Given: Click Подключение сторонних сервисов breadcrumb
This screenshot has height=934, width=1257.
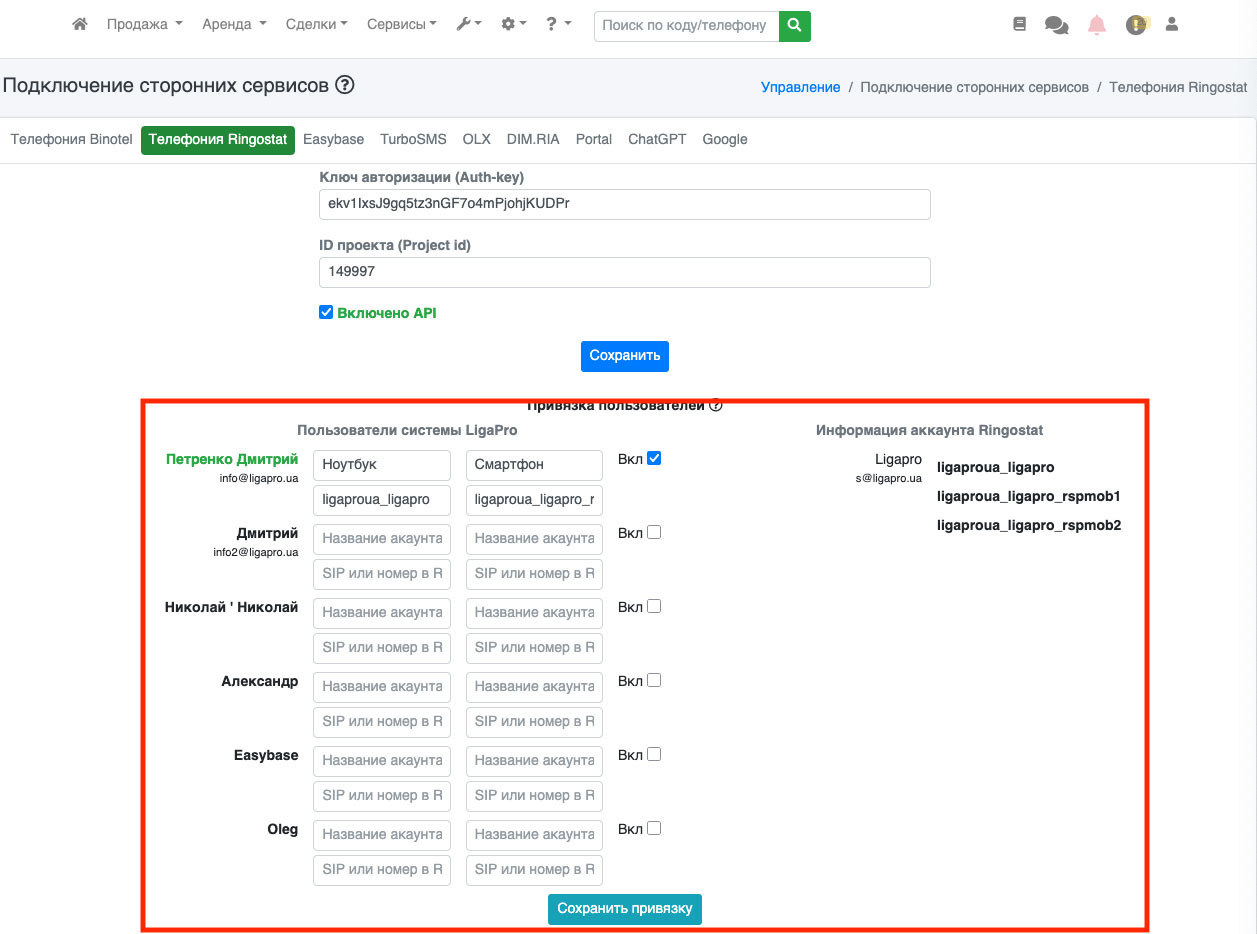Looking at the screenshot, I should click(x=974, y=87).
